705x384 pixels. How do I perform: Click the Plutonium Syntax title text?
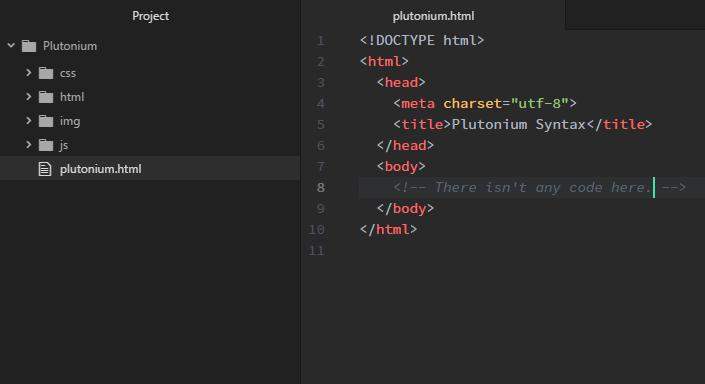[x=518, y=125]
